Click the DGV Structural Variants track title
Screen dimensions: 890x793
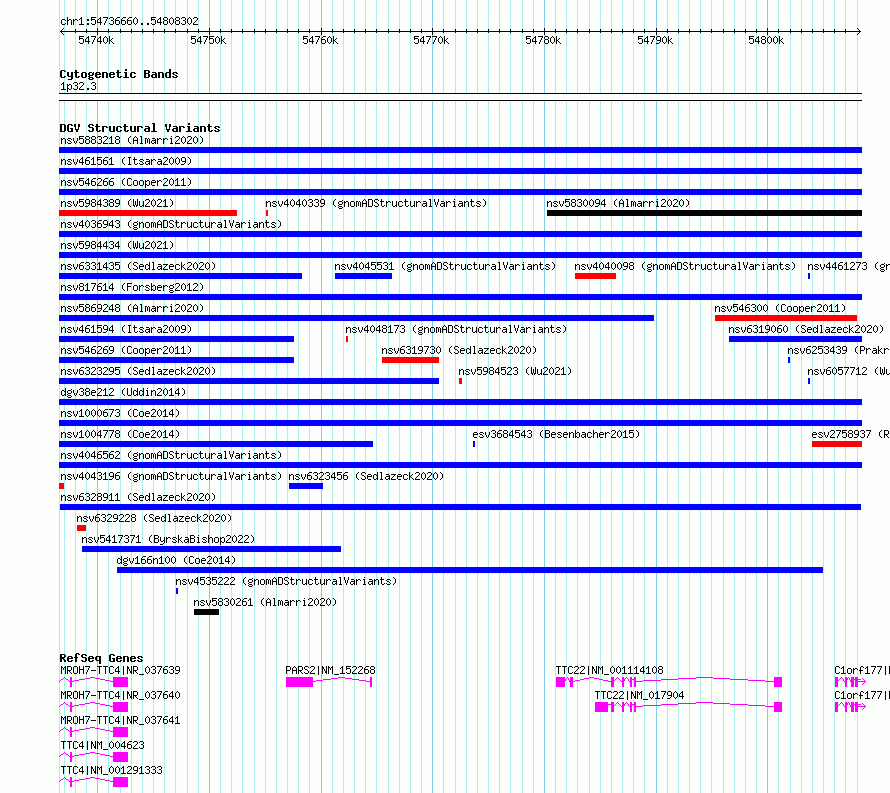[140, 128]
